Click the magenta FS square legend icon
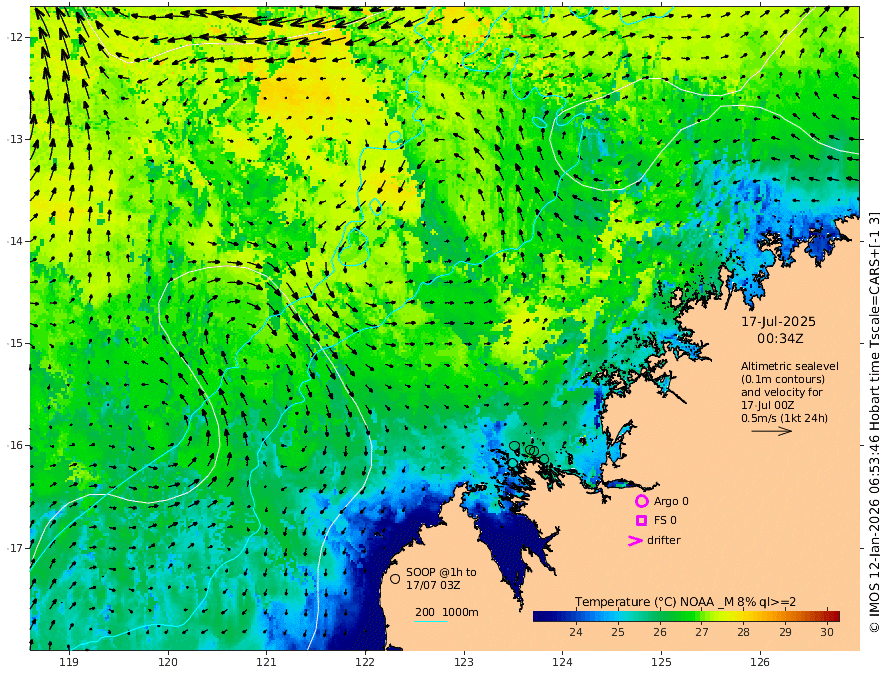880x680 pixels. [641, 521]
